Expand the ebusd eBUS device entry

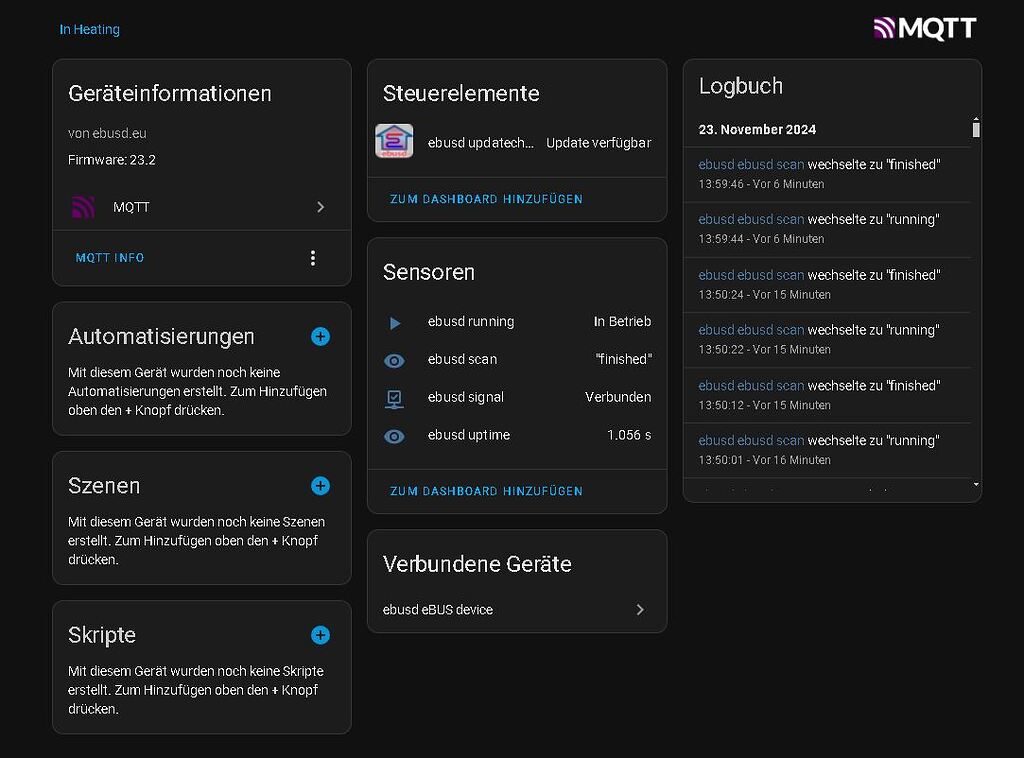tap(640, 609)
